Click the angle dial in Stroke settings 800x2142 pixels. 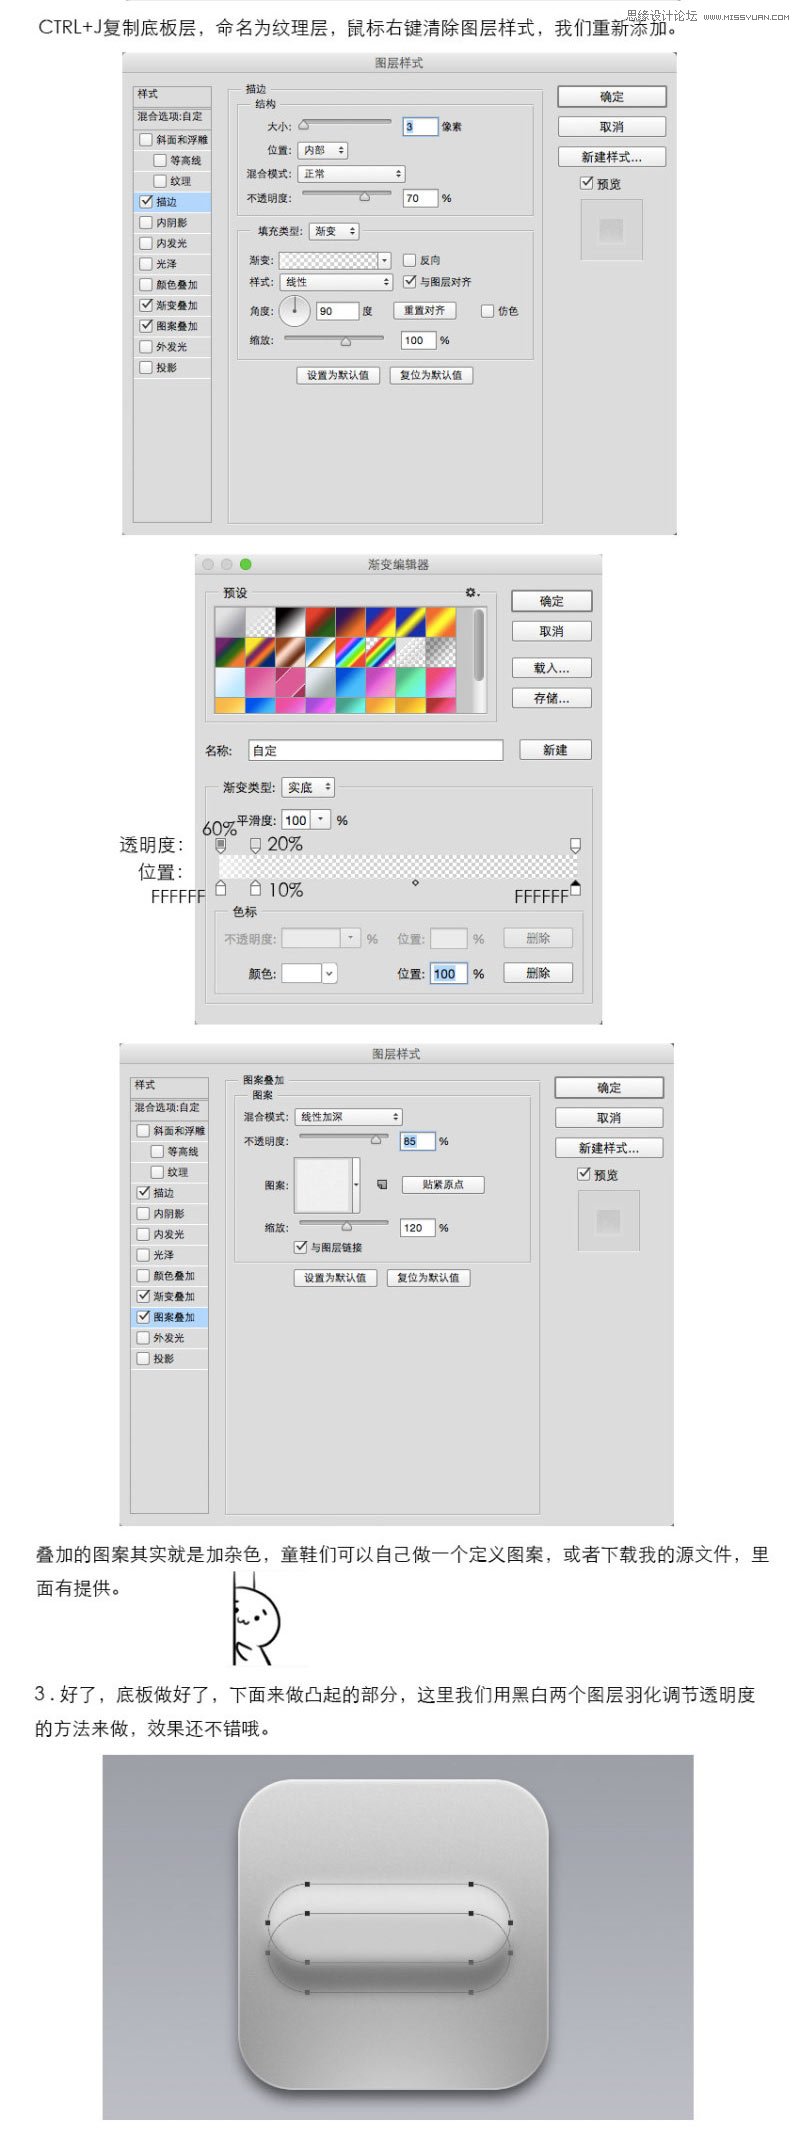coord(295,311)
